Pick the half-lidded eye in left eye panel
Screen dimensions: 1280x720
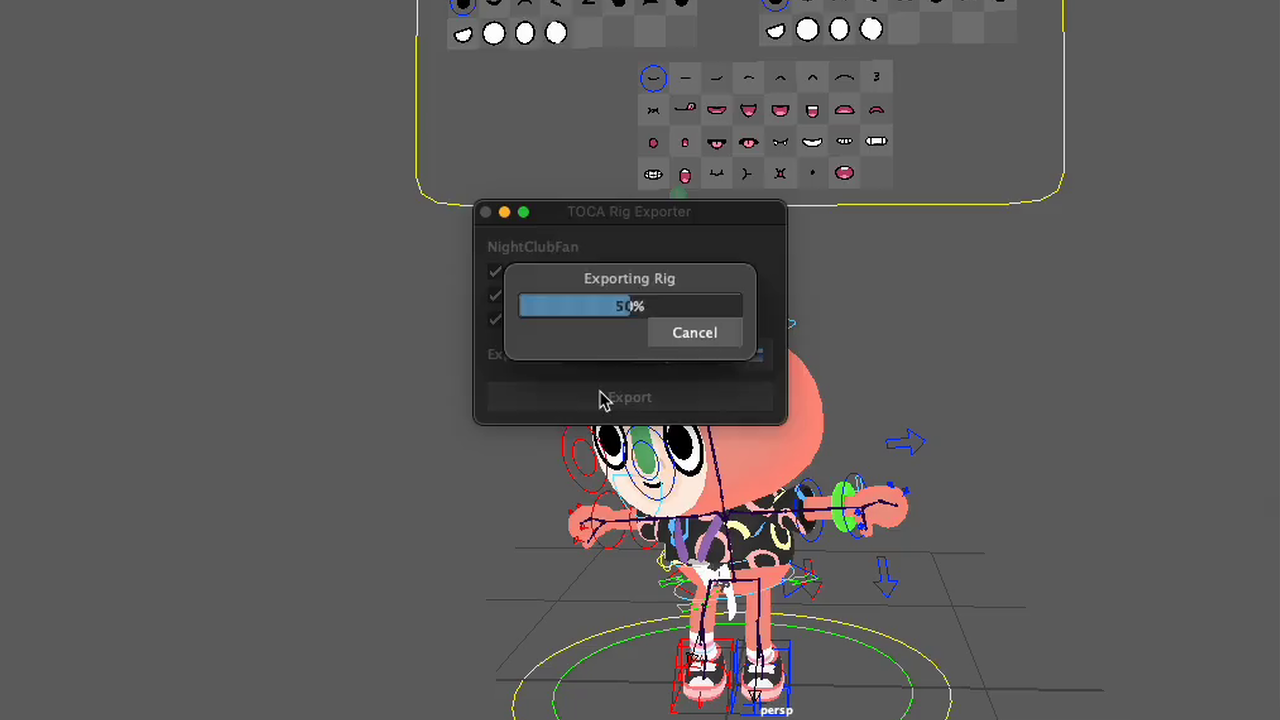(x=463, y=35)
